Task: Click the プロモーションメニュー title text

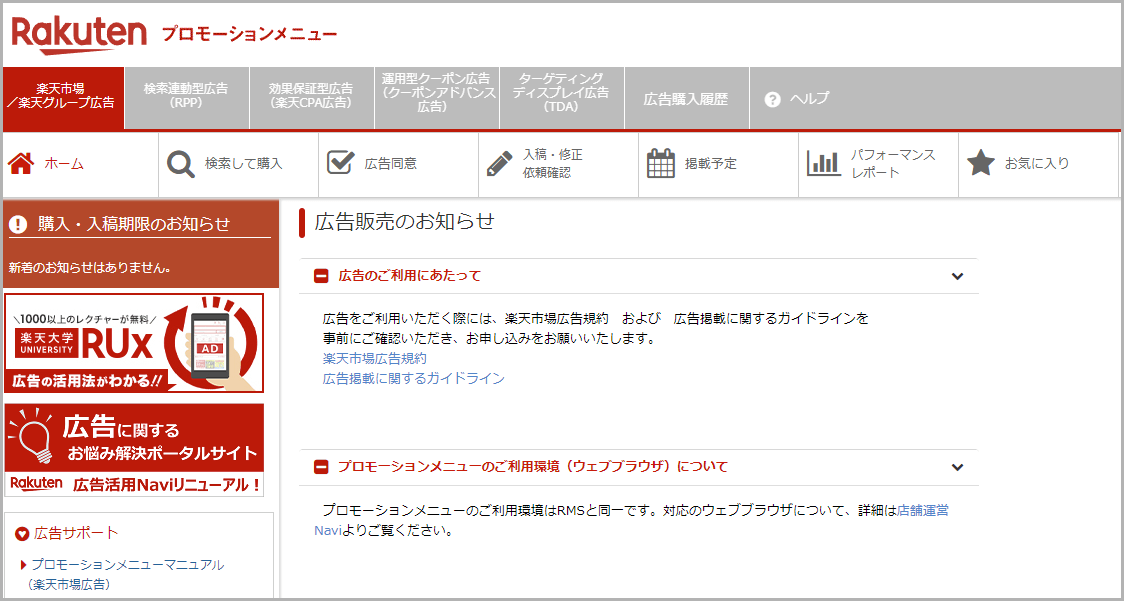Action: (x=249, y=34)
